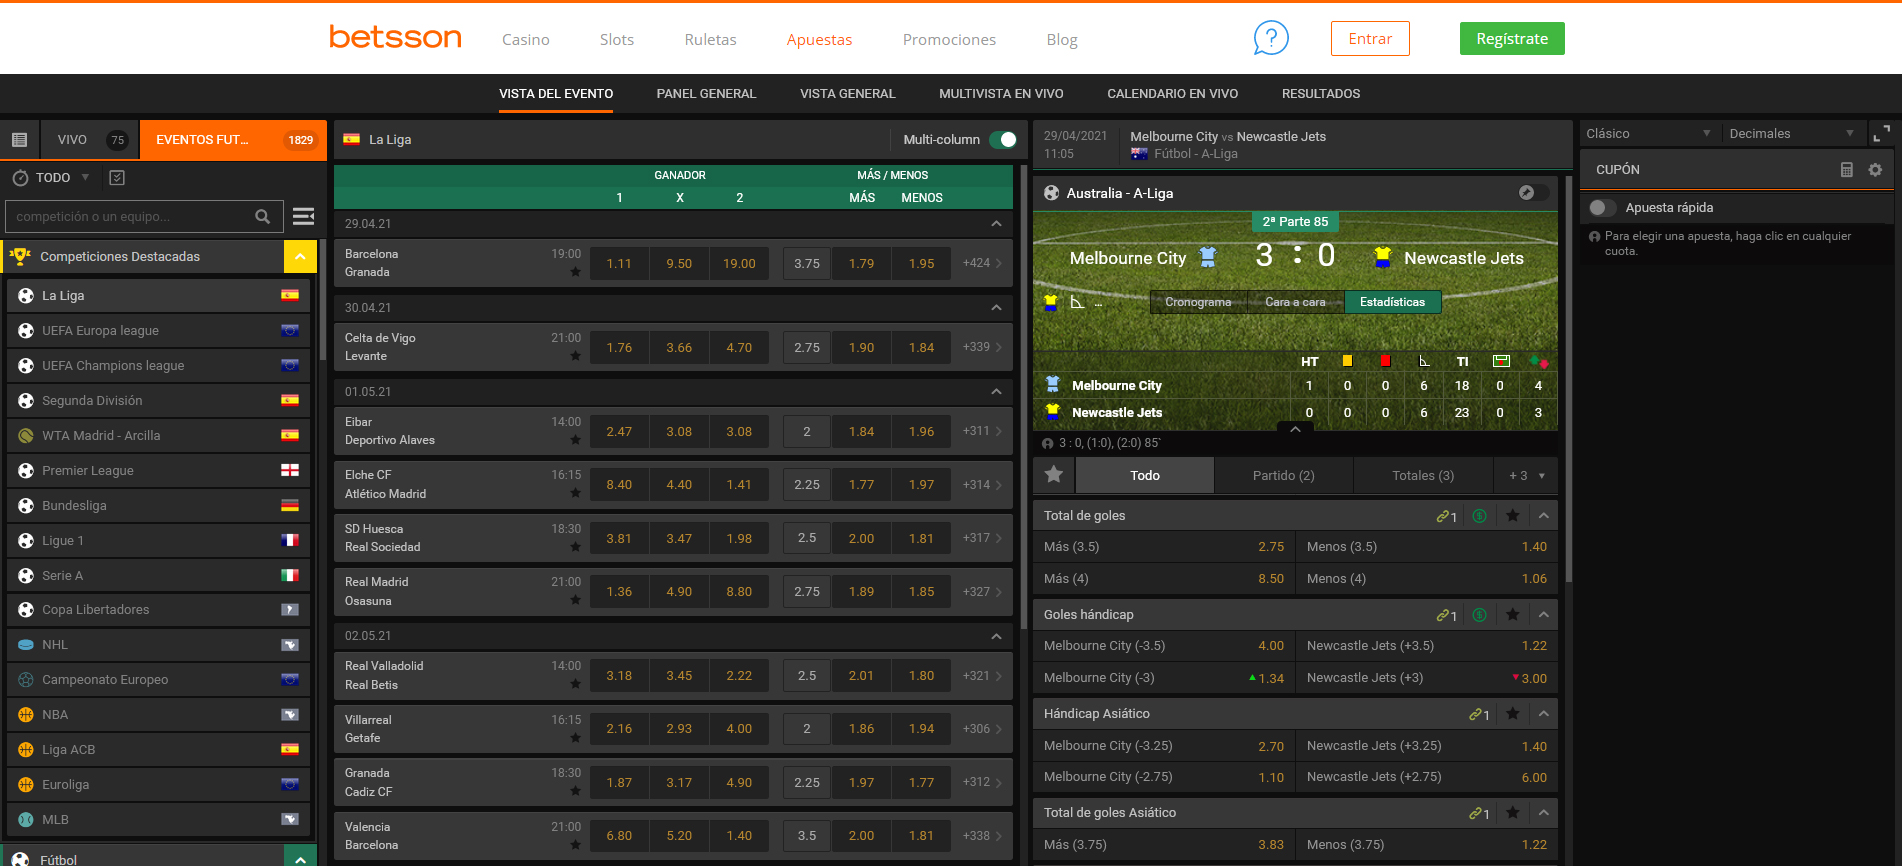Toggle the switch in the Australia A-Liga header

point(1533,193)
